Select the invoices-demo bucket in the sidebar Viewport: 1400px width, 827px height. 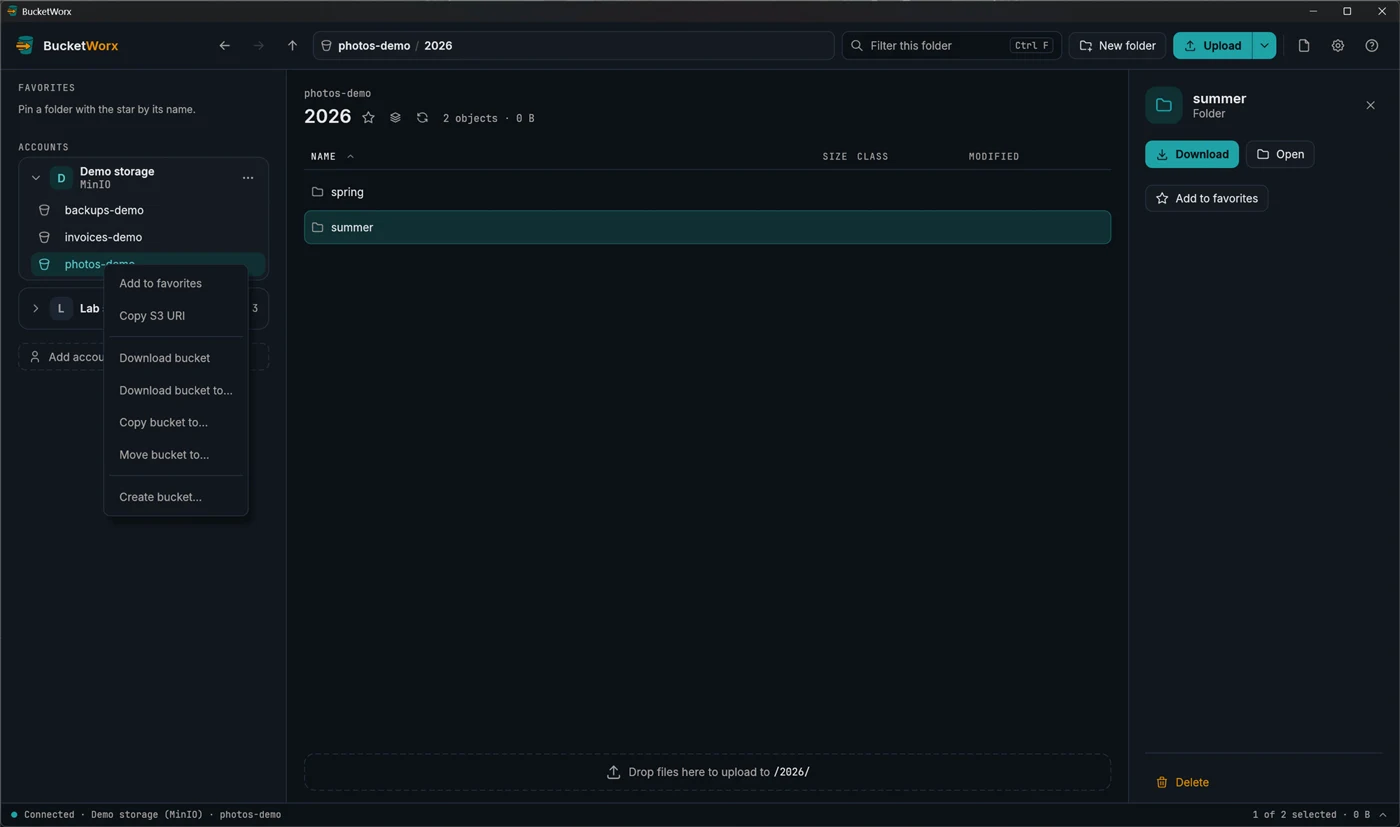[x=148, y=237]
